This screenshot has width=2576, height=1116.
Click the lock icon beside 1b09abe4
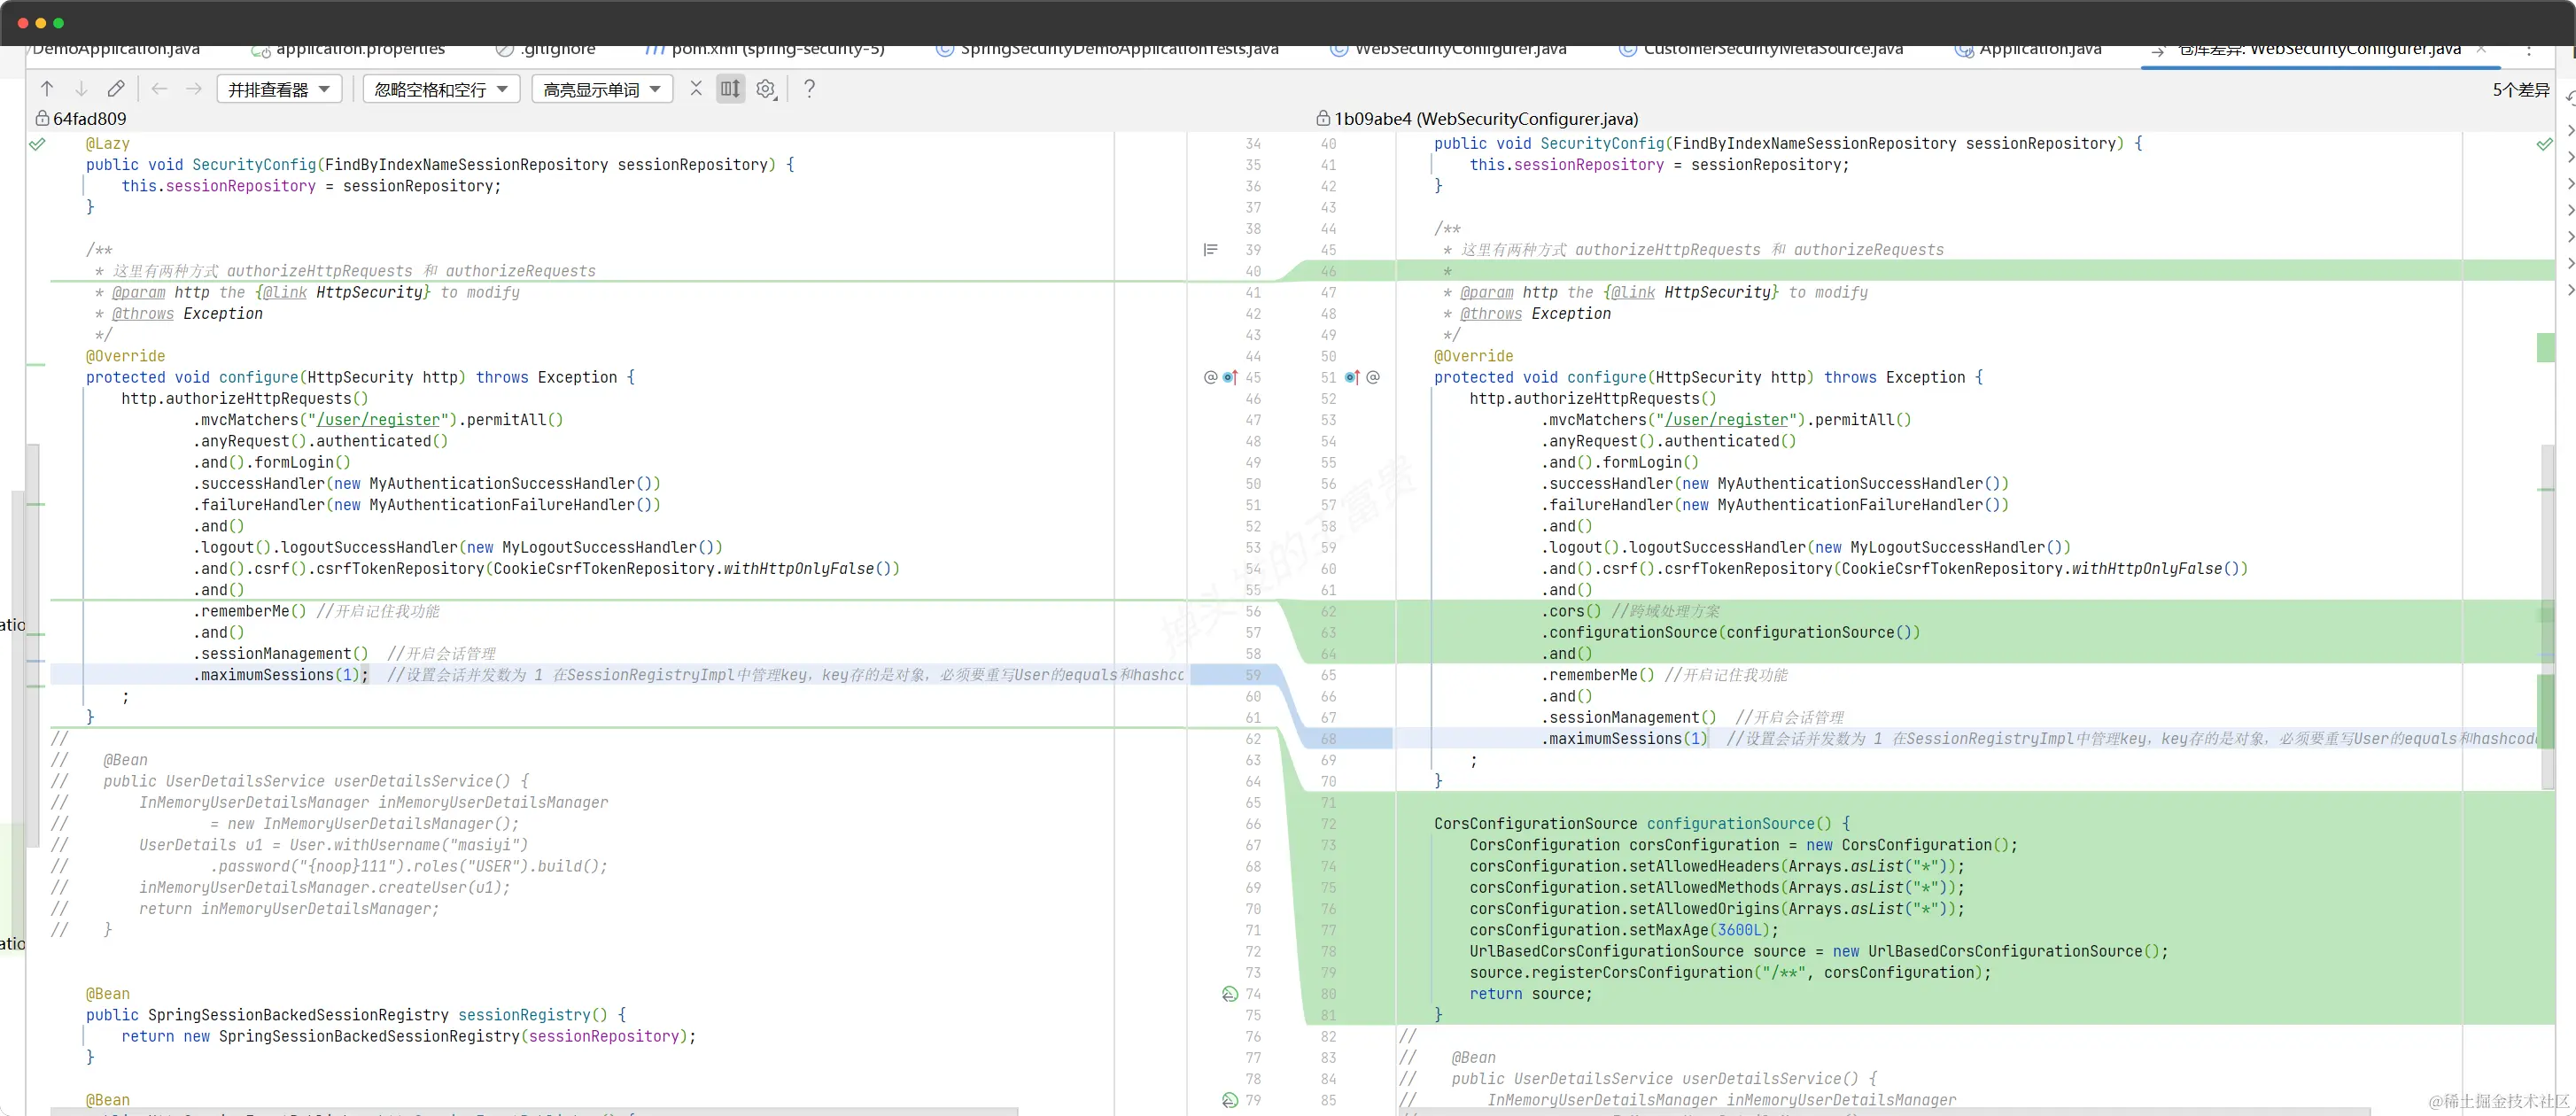1323,118
